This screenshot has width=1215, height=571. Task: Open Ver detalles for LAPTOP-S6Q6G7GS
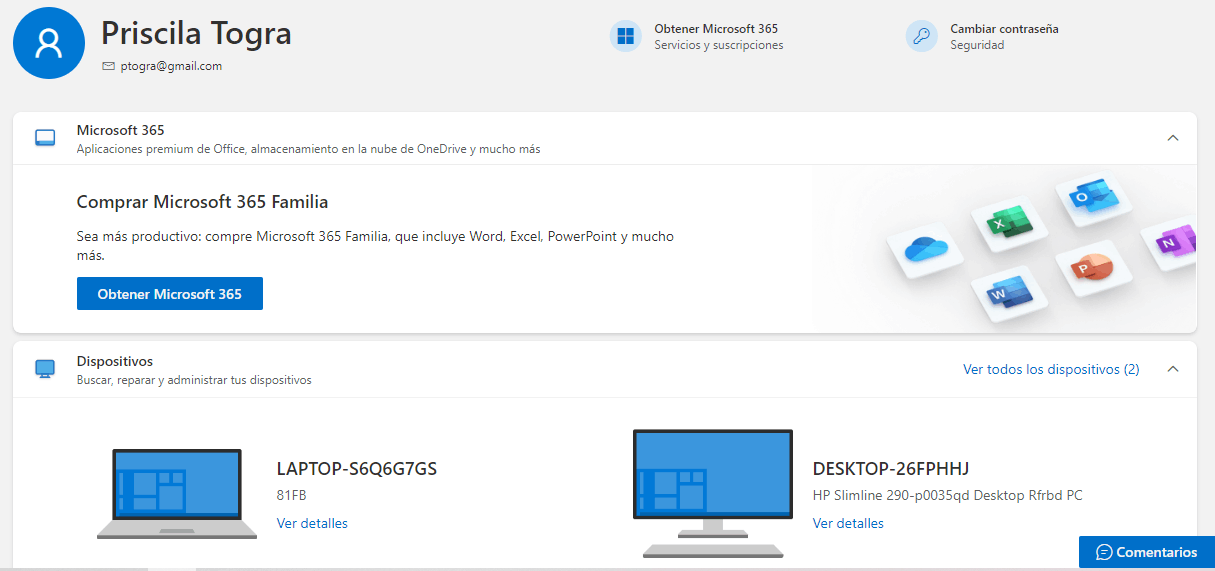click(312, 523)
